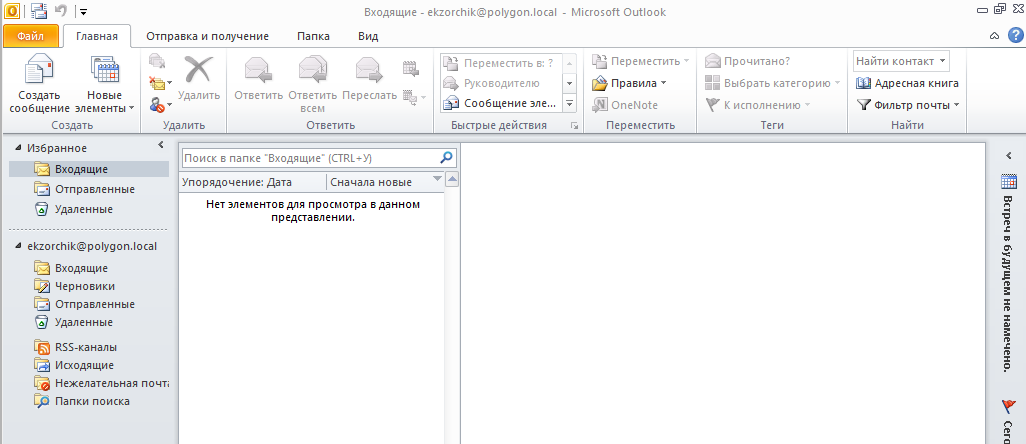Open Фильтр почты dropdown
Image resolution: width=1026 pixels, height=444 pixels.
click(907, 105)
